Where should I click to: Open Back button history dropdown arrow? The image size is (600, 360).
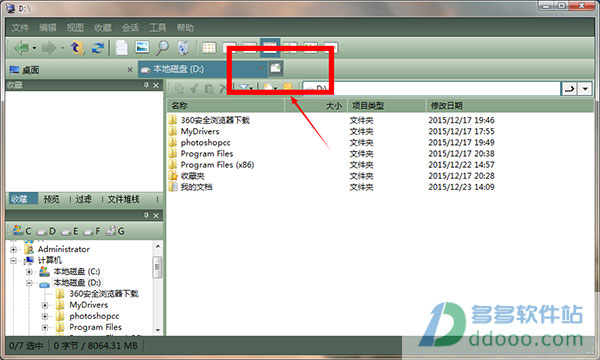point(34,48)
